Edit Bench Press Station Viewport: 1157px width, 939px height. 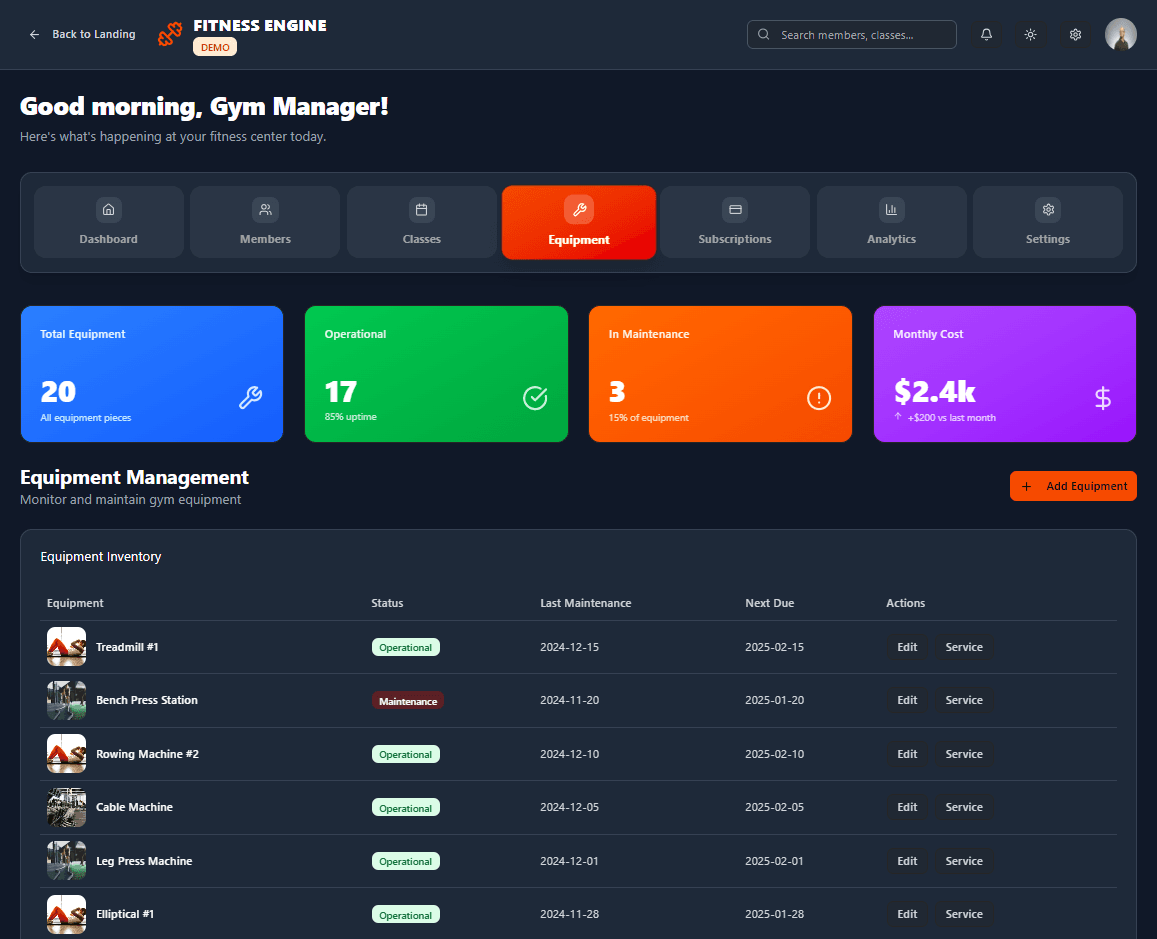coord(907,700)
